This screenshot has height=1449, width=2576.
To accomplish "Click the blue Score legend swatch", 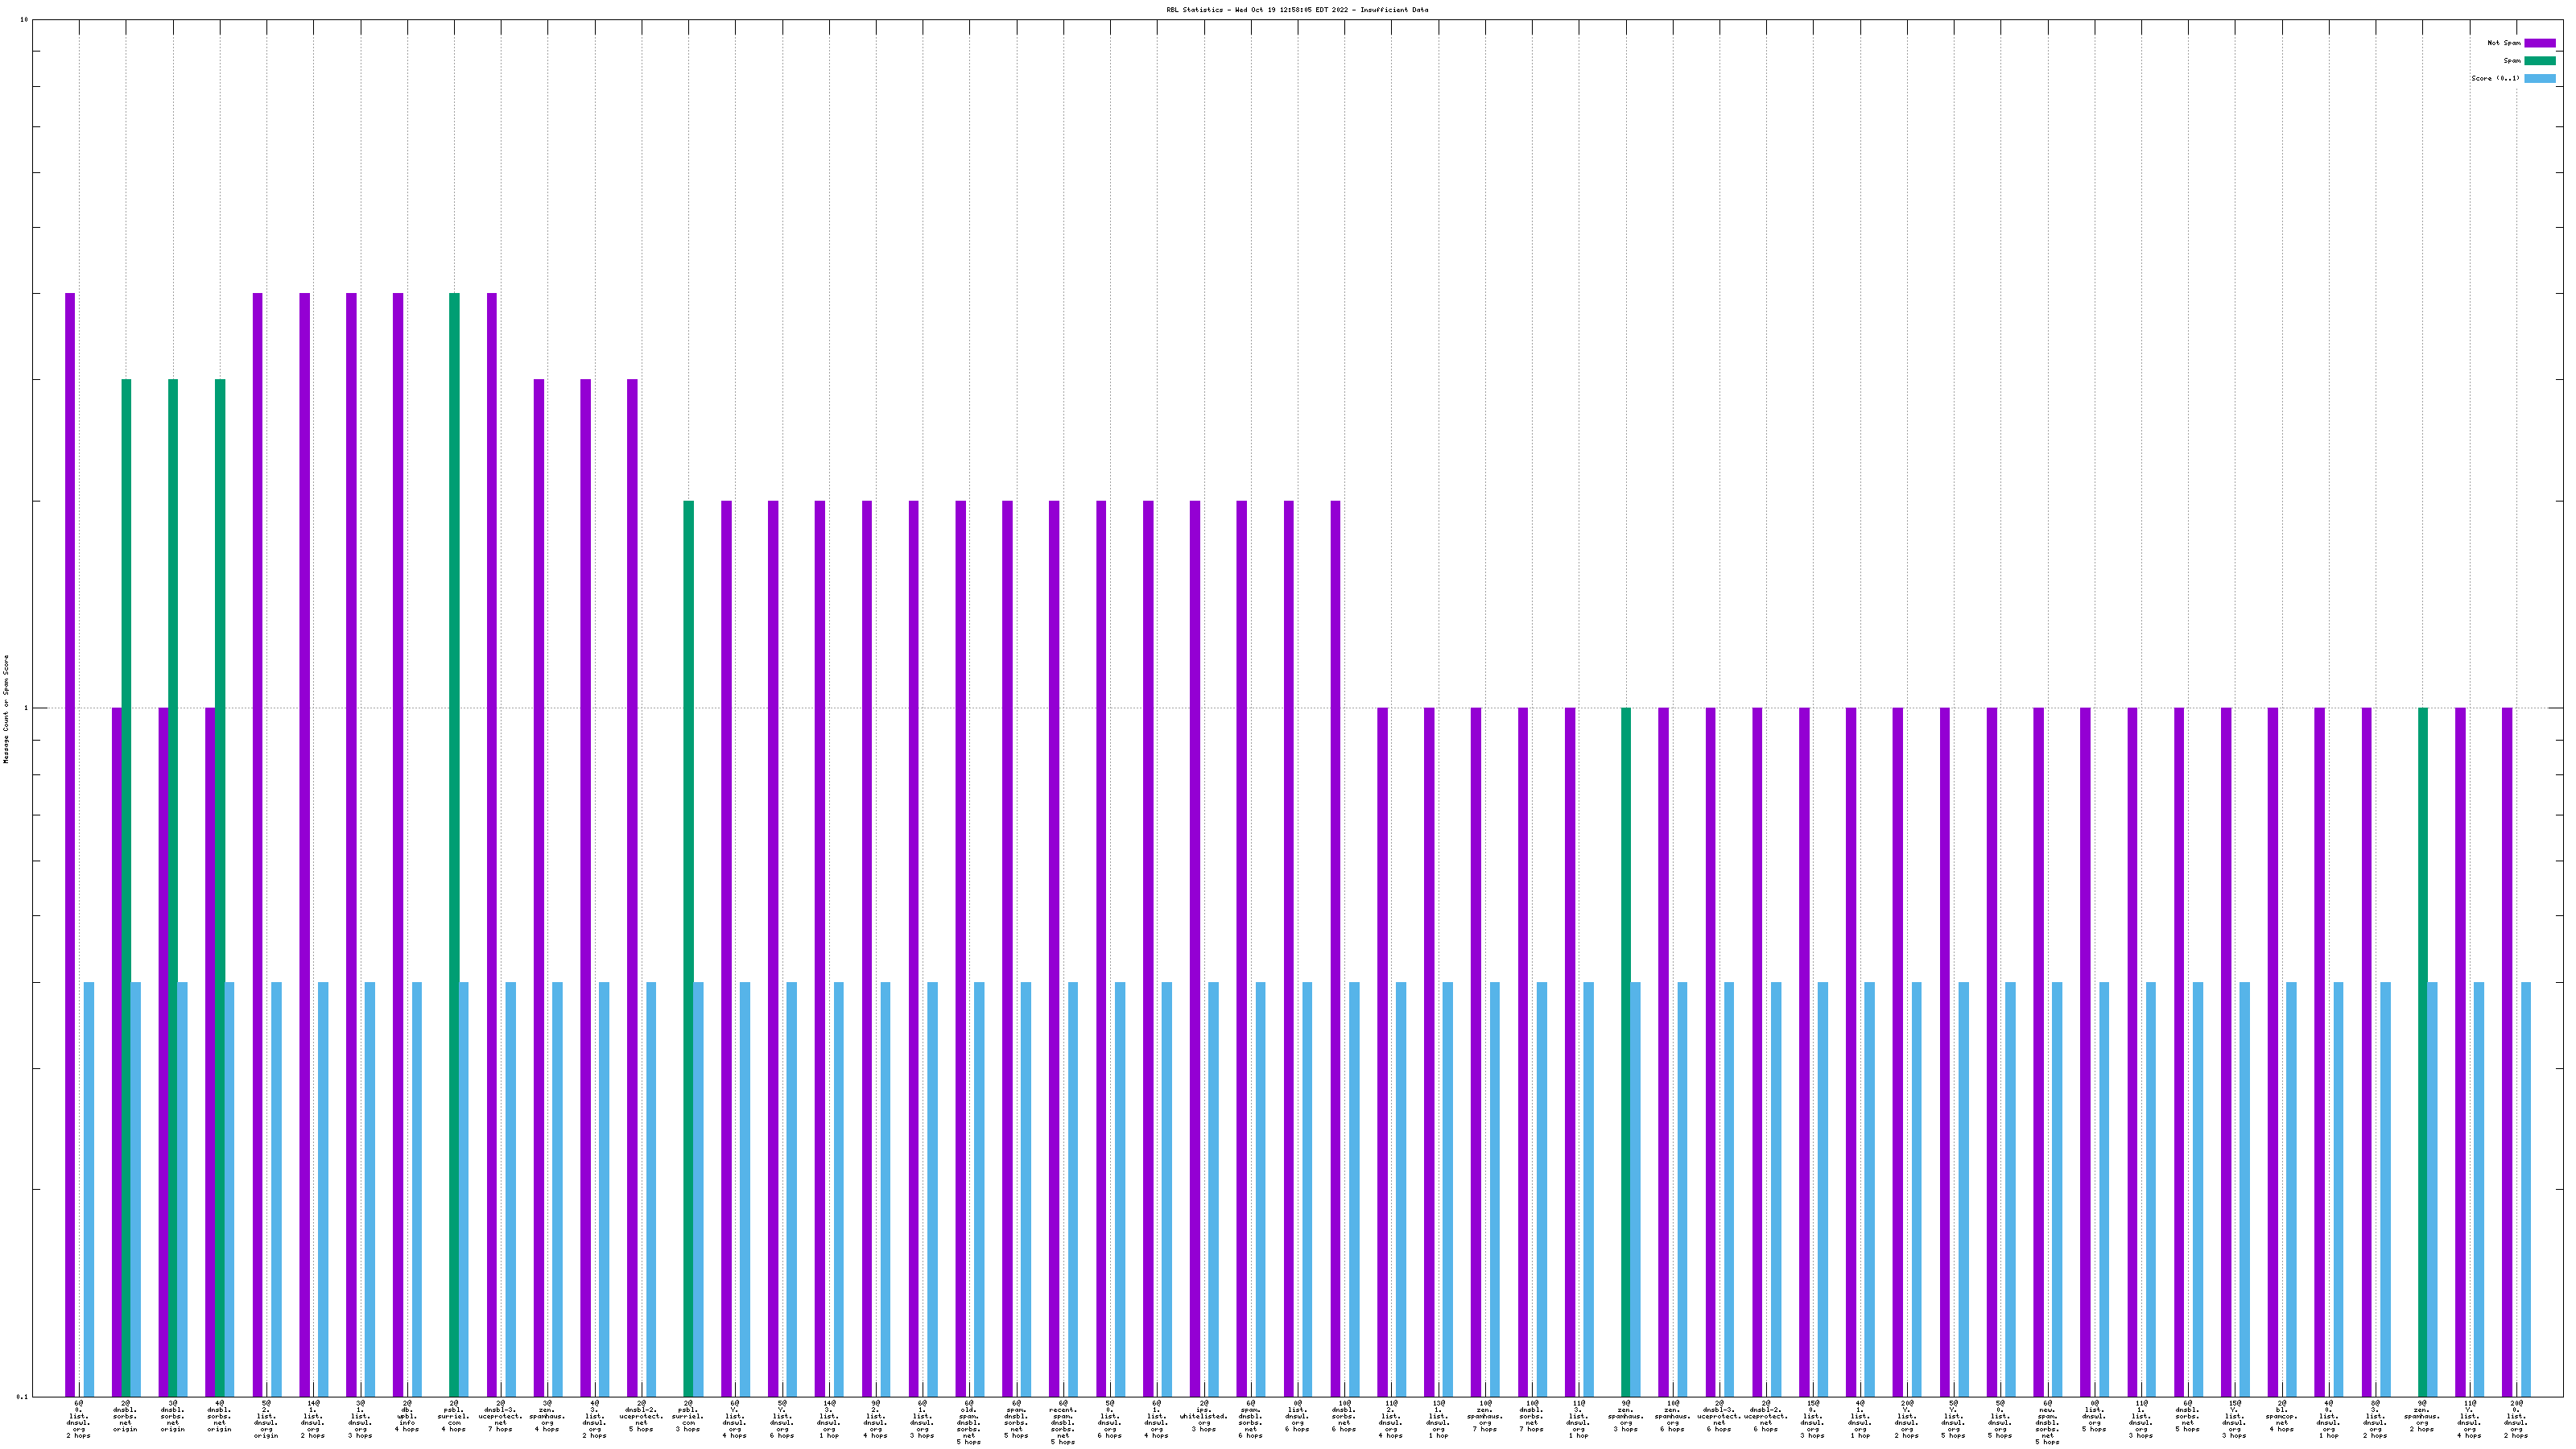I will (x=2539, y=79).
